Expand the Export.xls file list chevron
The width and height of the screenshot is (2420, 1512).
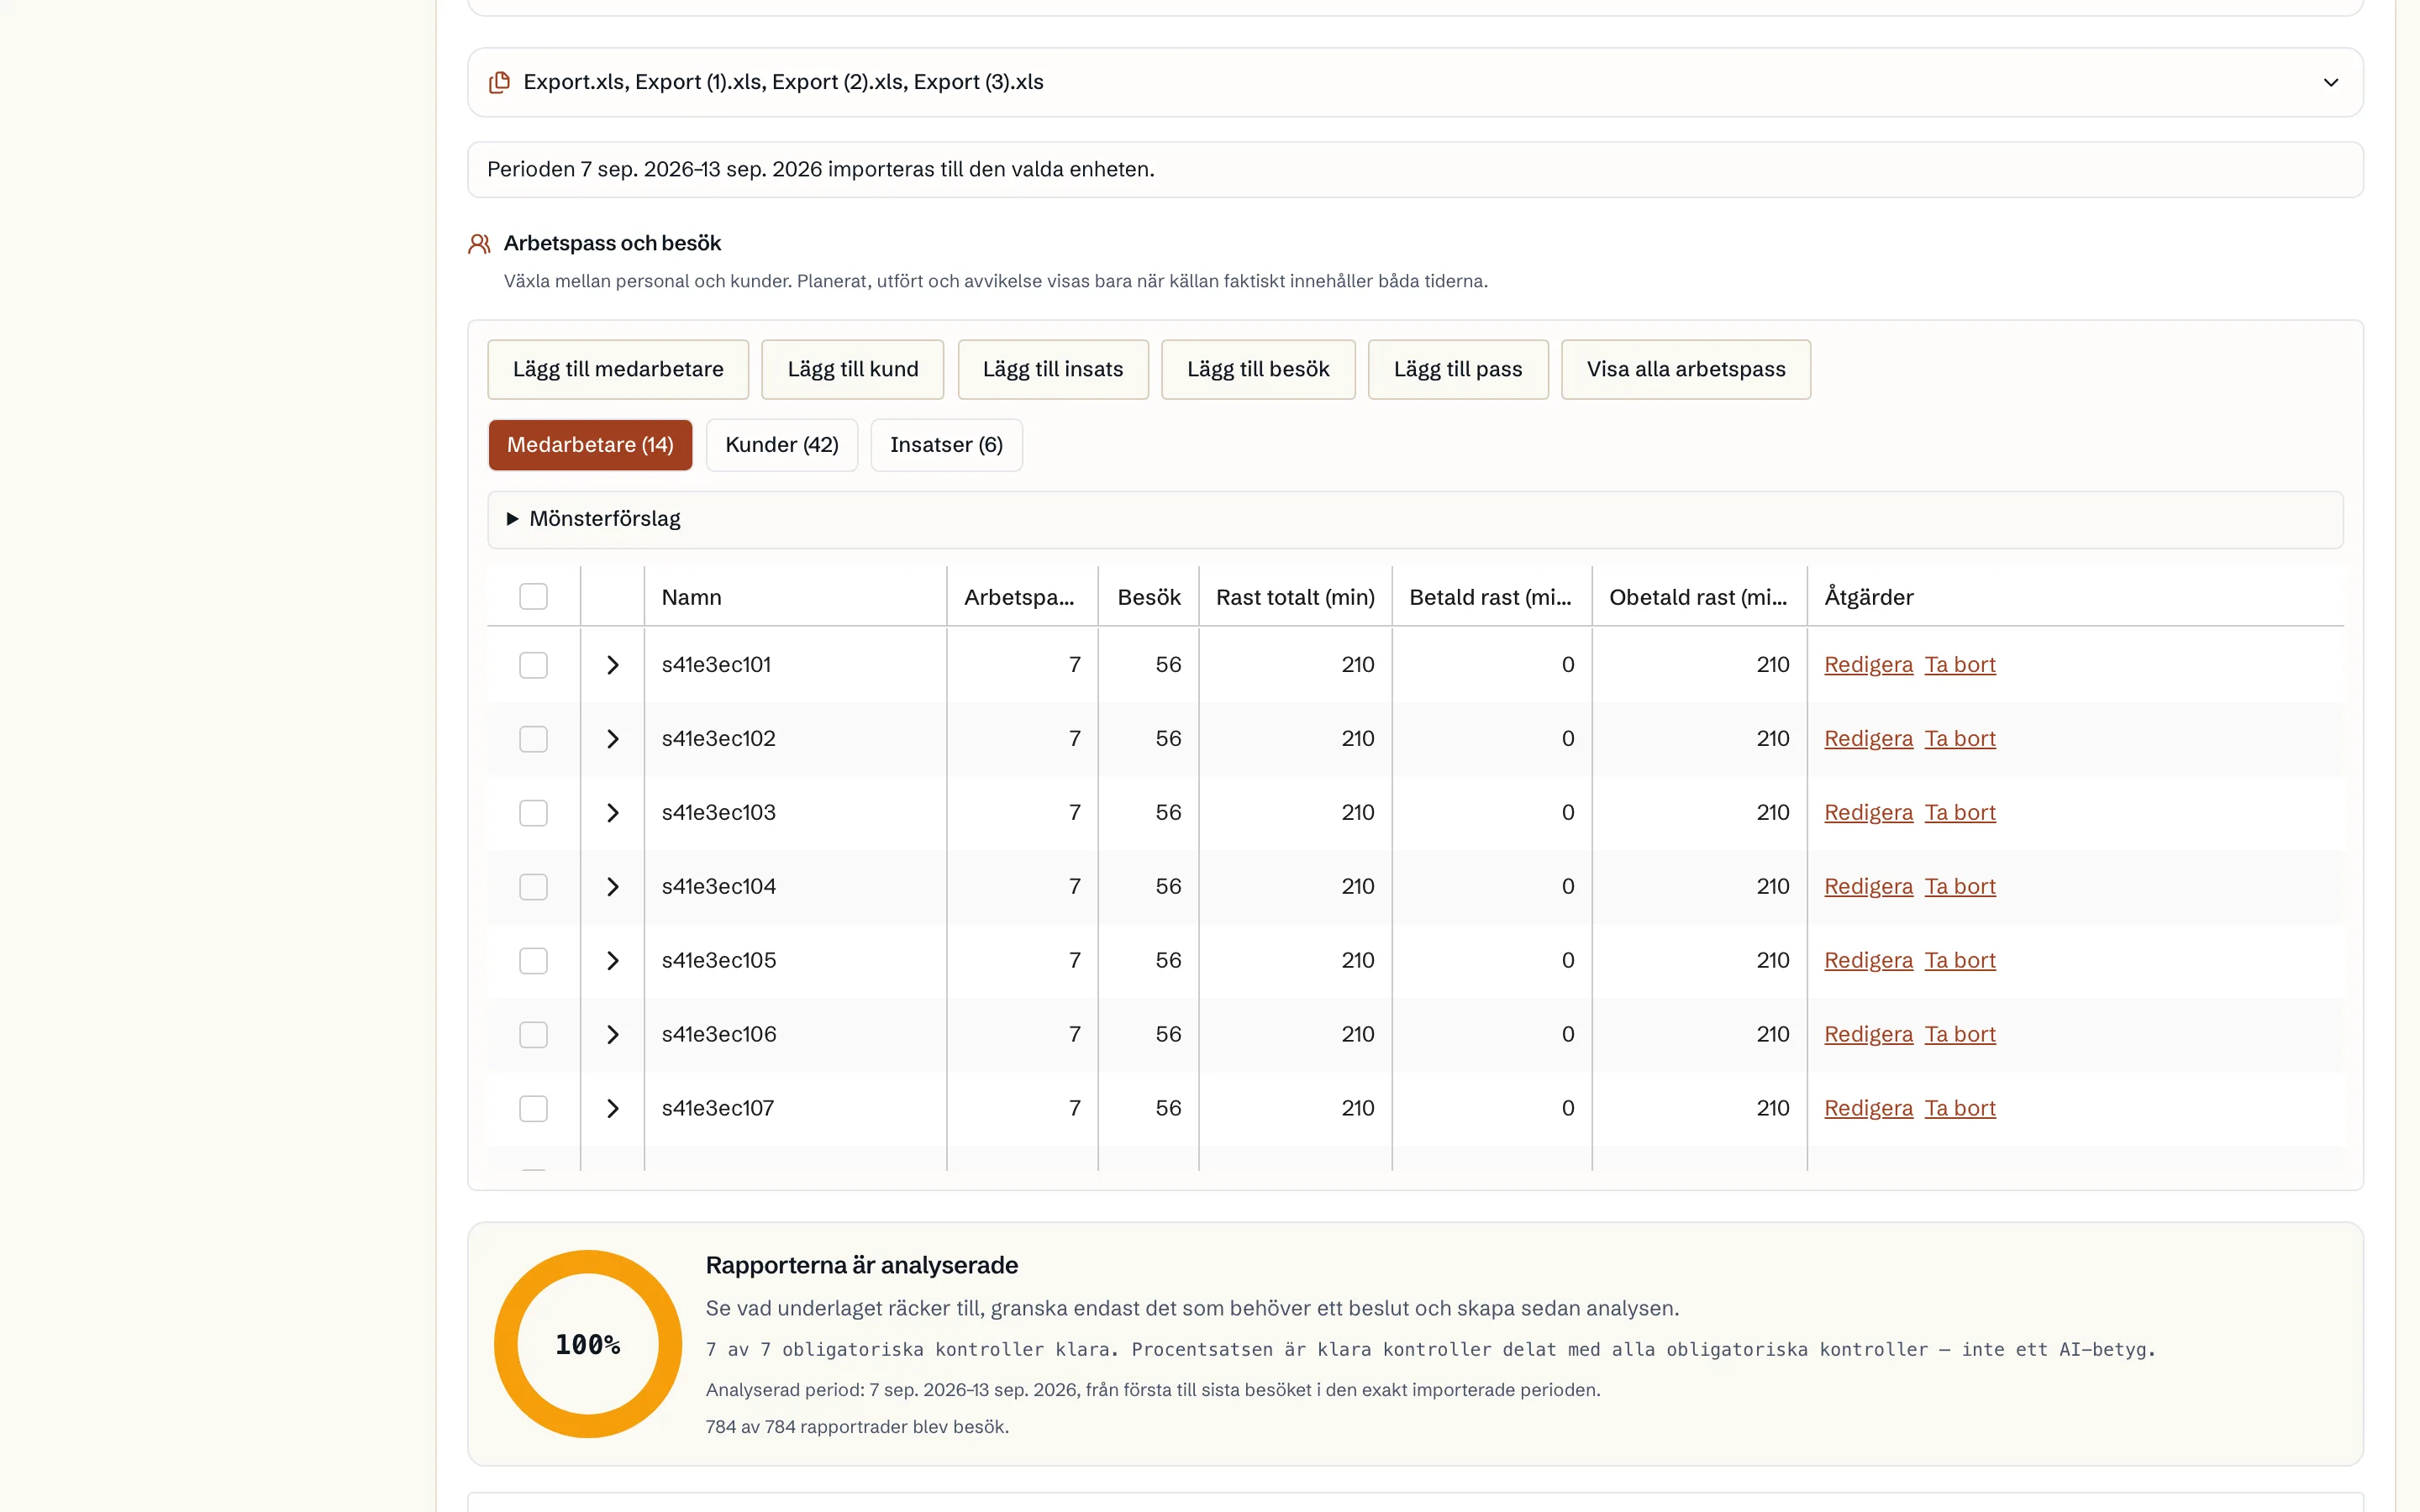click(x=2330, y=82)
